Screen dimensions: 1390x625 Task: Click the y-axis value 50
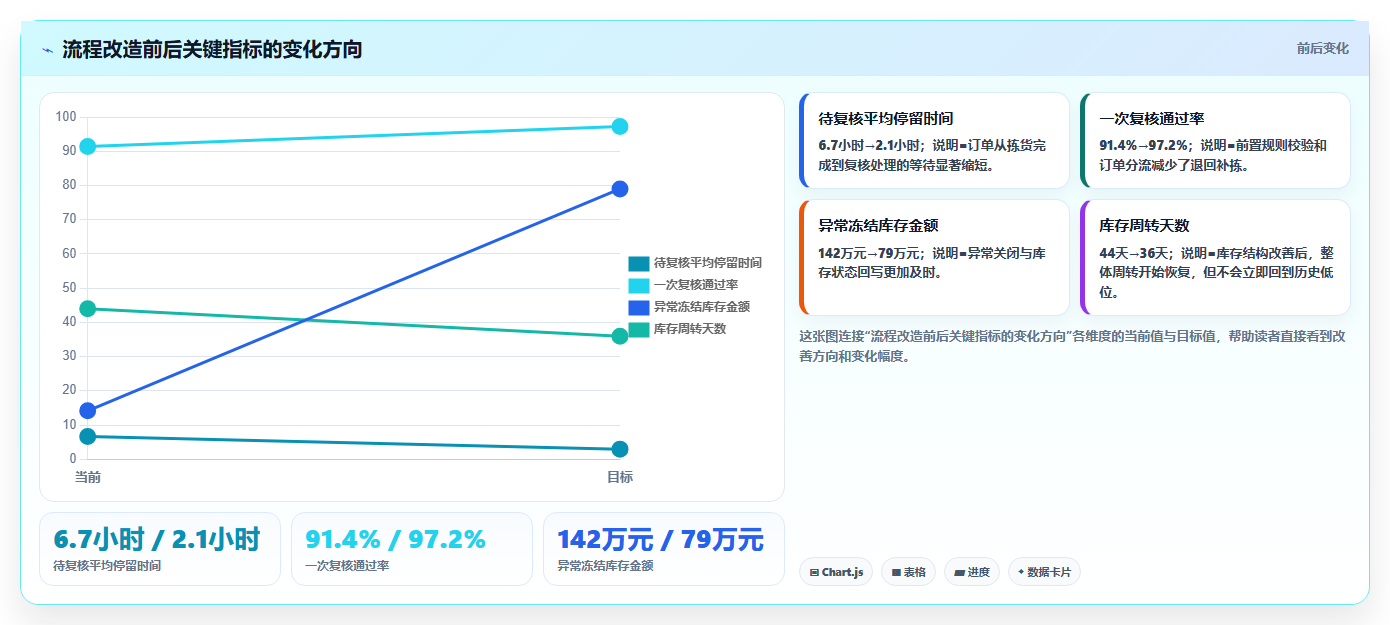coord(69,288)
